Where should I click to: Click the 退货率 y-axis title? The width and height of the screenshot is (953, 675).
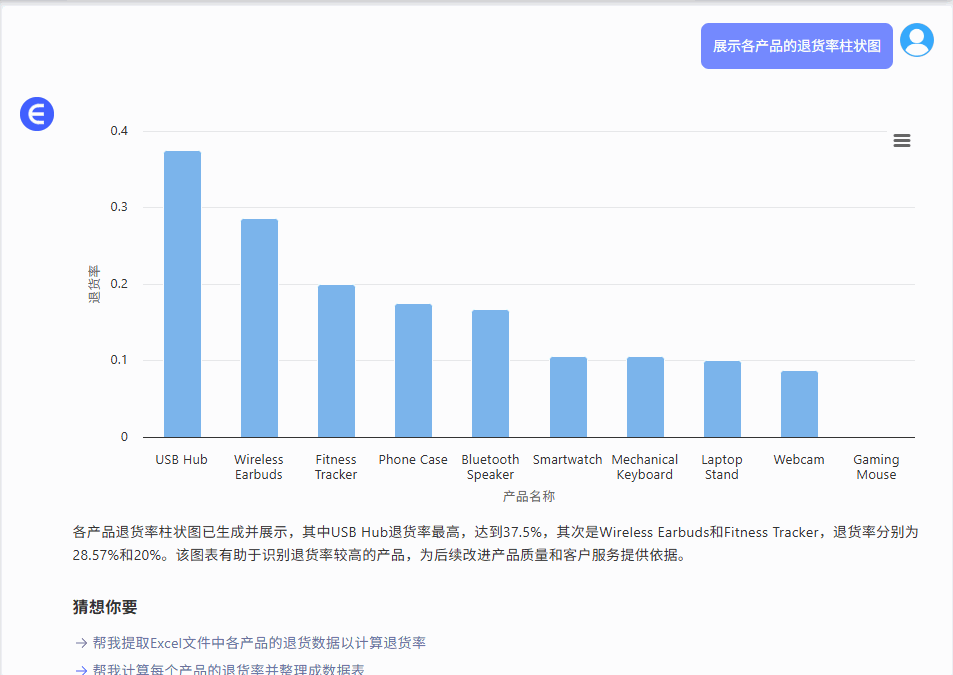click(x=94, y=284)
